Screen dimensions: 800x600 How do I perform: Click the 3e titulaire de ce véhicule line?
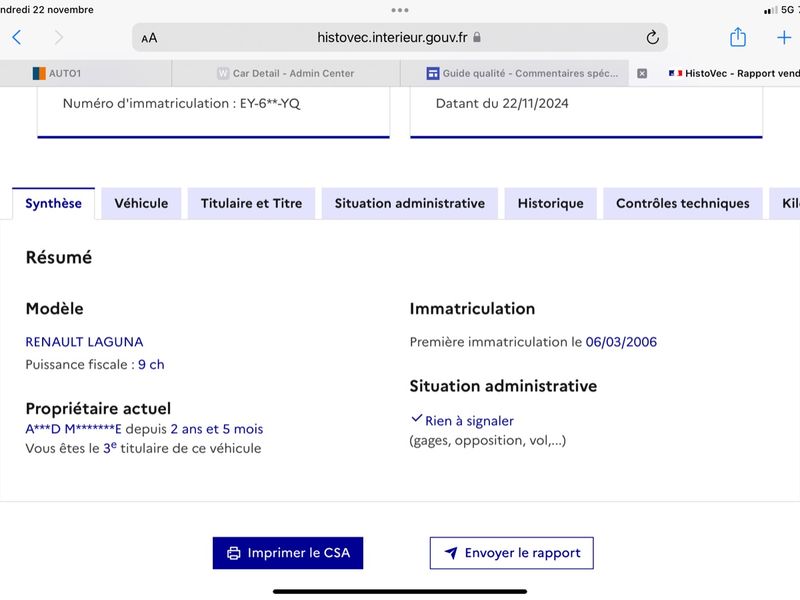(x=143, y=448)
